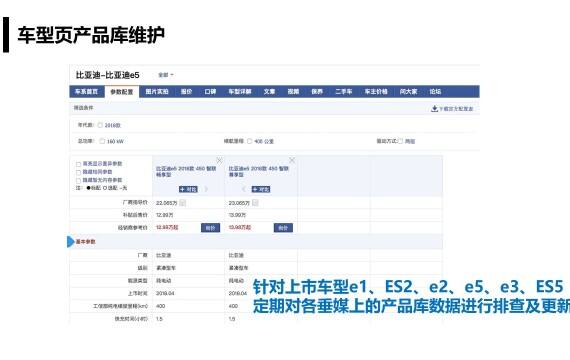
Task: Open the 二手车 tab
Action: pyautogui.click(x=344, y=92)
